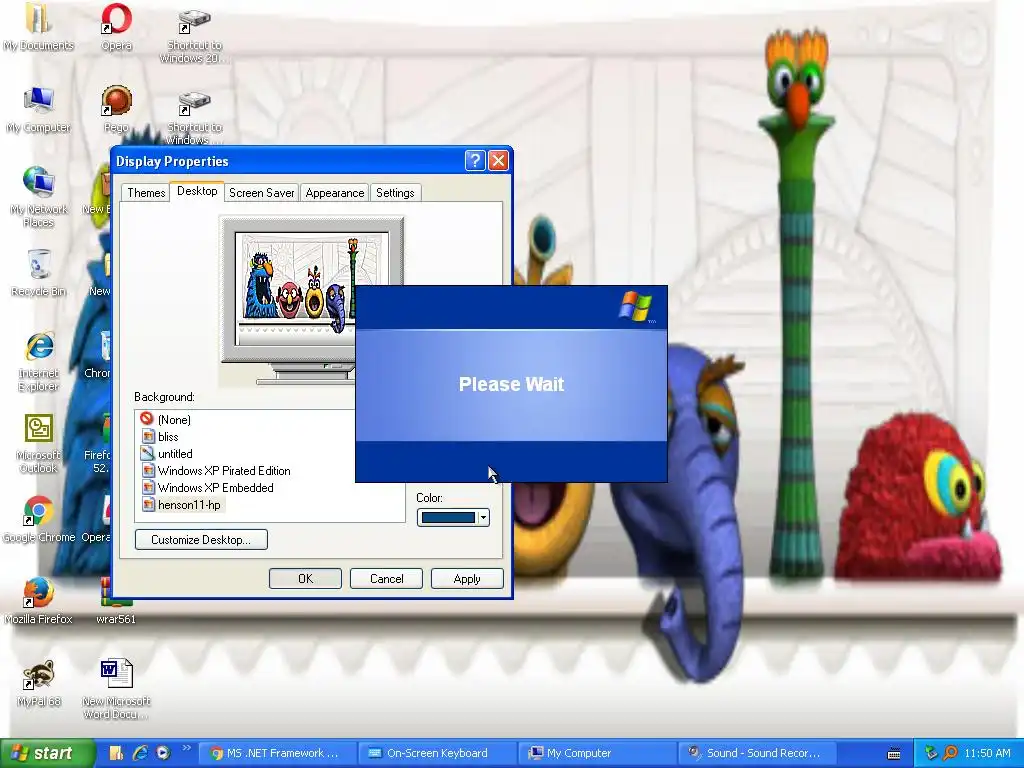Click the help question mark in Display Properties
Screen dimensions: 1024x768
click(475, 161)
